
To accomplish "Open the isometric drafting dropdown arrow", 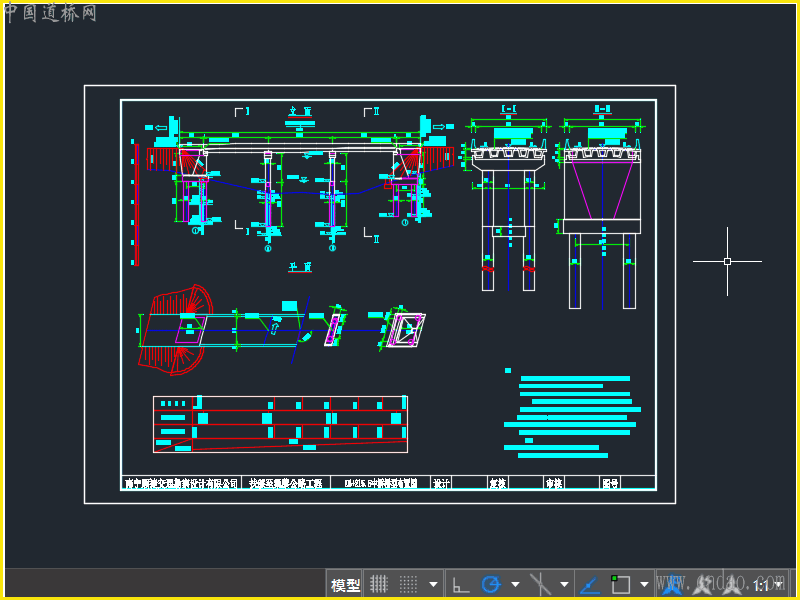I will click(564, 584).
